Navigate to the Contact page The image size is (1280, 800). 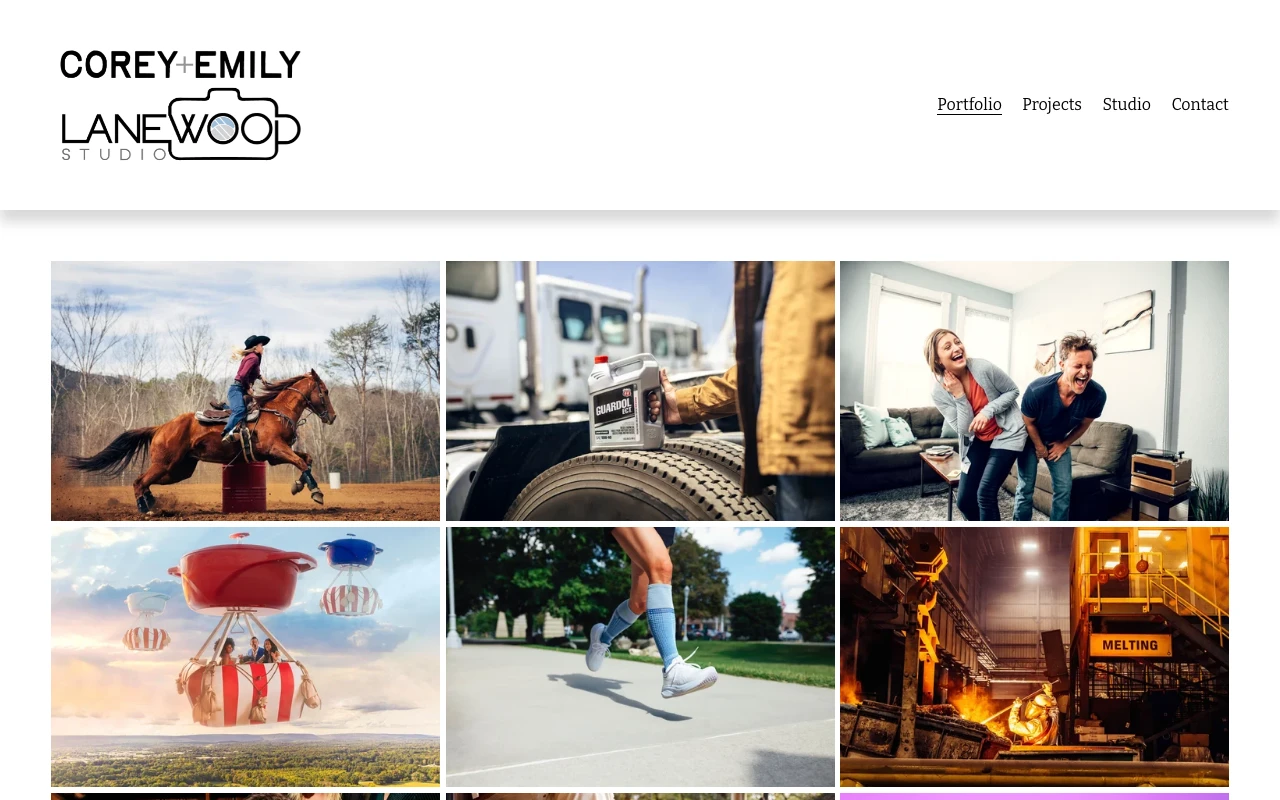tap(1200, 104)
